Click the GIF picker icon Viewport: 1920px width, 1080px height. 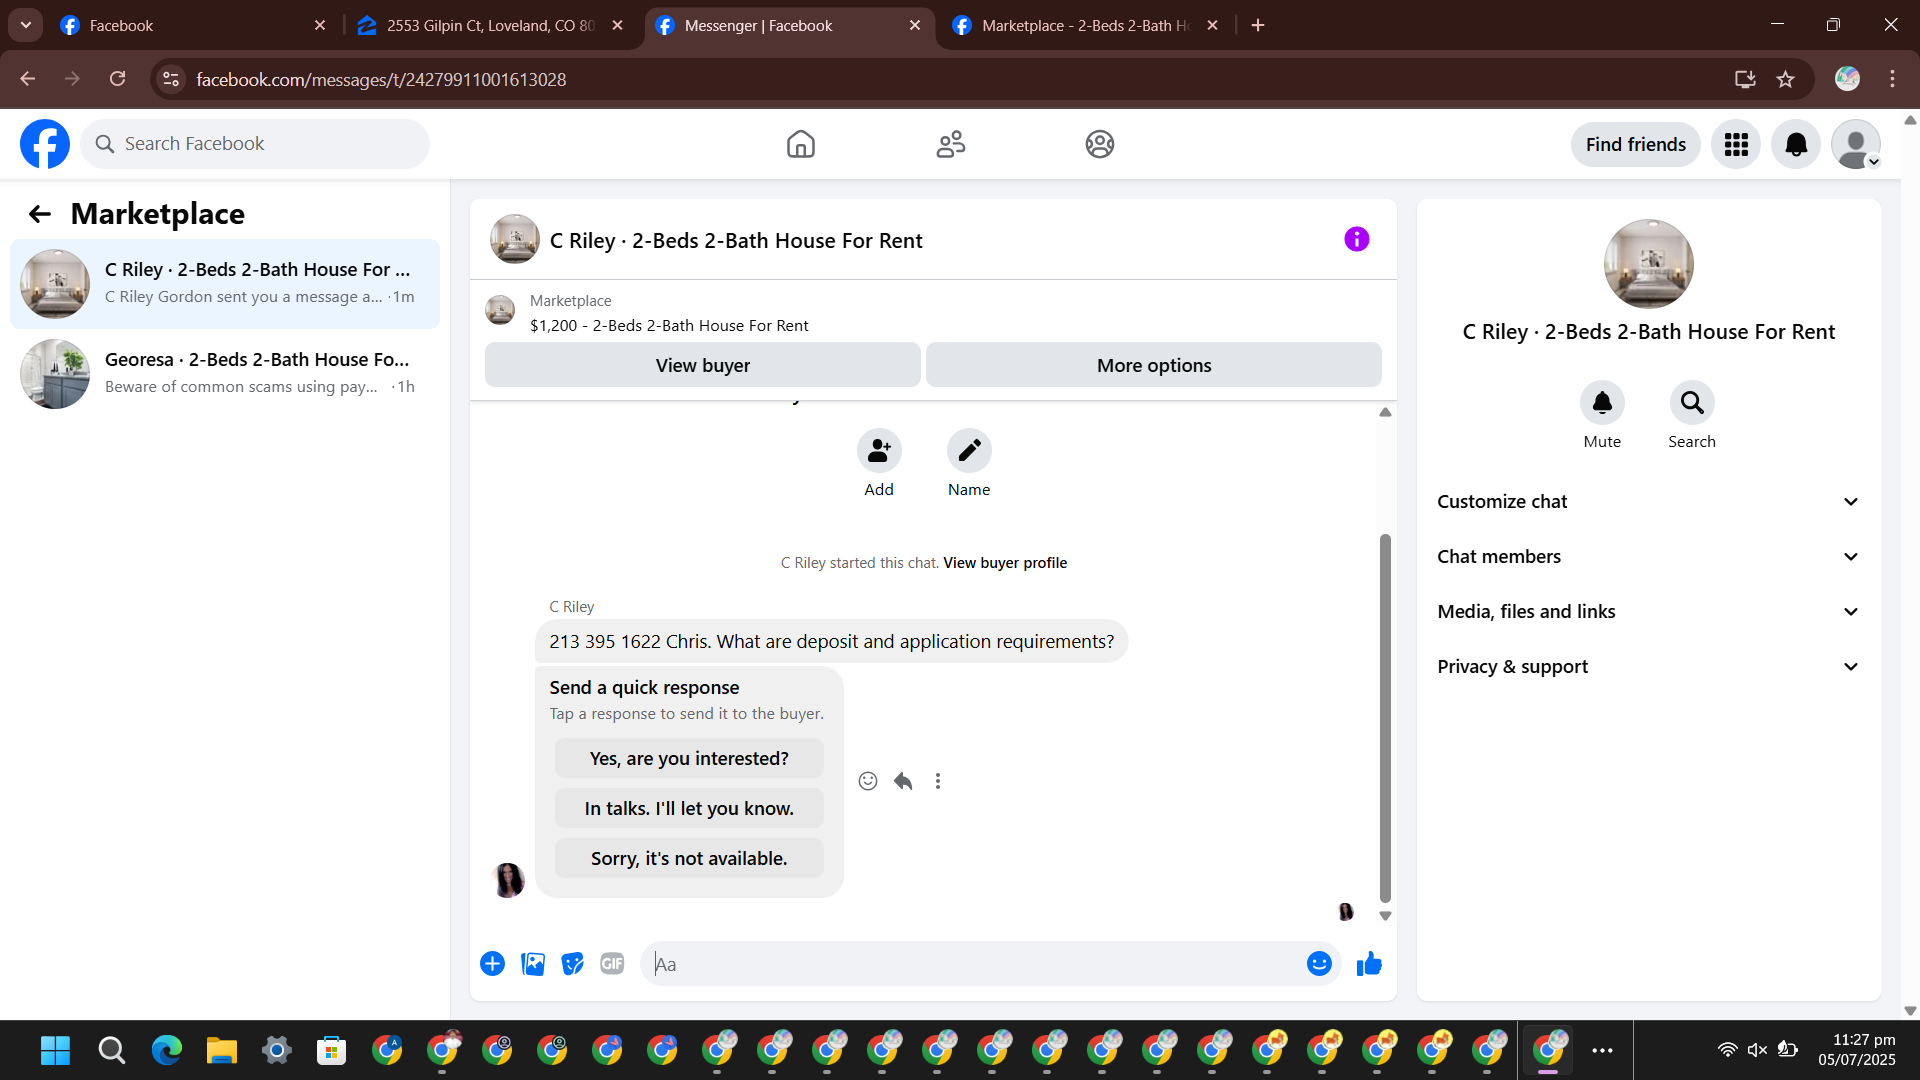click(x=612, y=964)
